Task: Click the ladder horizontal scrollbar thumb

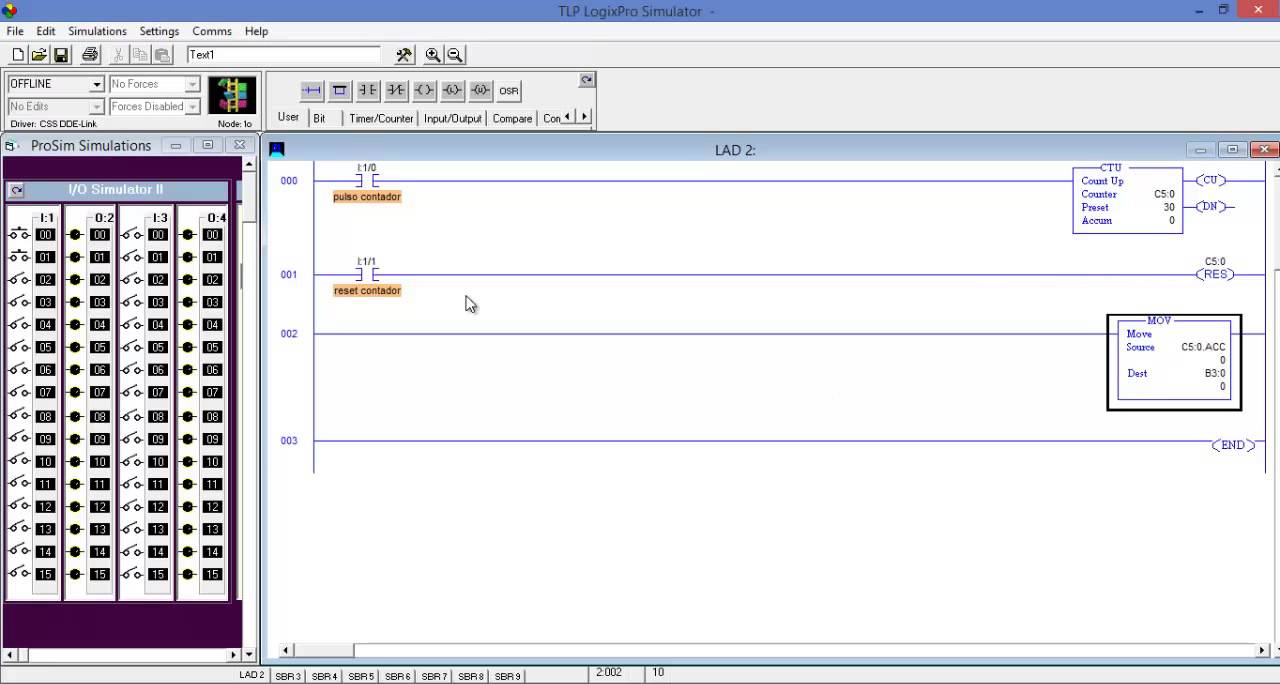Action: (x=324, y=651)
